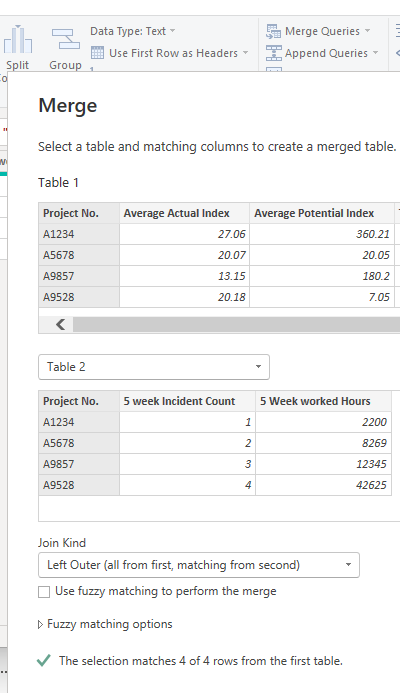Click incident count cell 3 for A9857
Image resolution: width=400 pixels, height=693 pixels.
187,464
